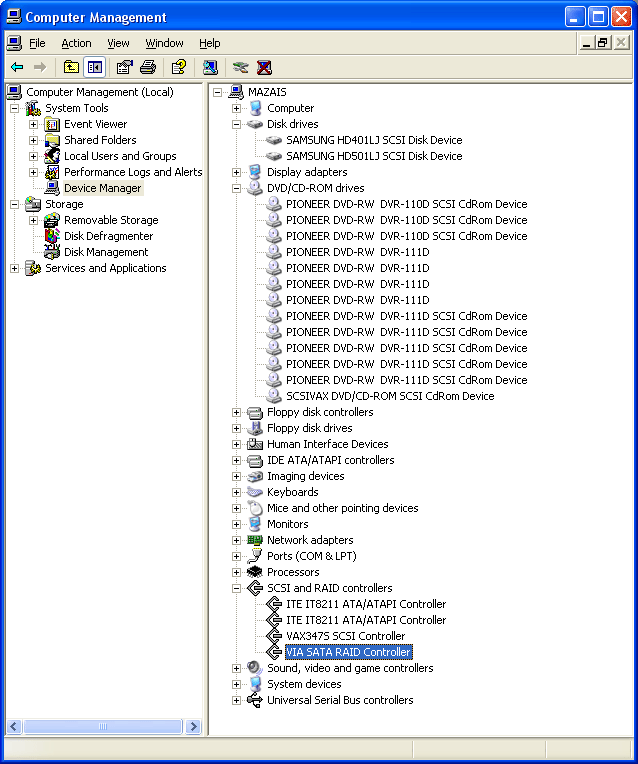Click the Keyboards category icon
The height and width of the screenshot is (764, 638).
point(255,492)
